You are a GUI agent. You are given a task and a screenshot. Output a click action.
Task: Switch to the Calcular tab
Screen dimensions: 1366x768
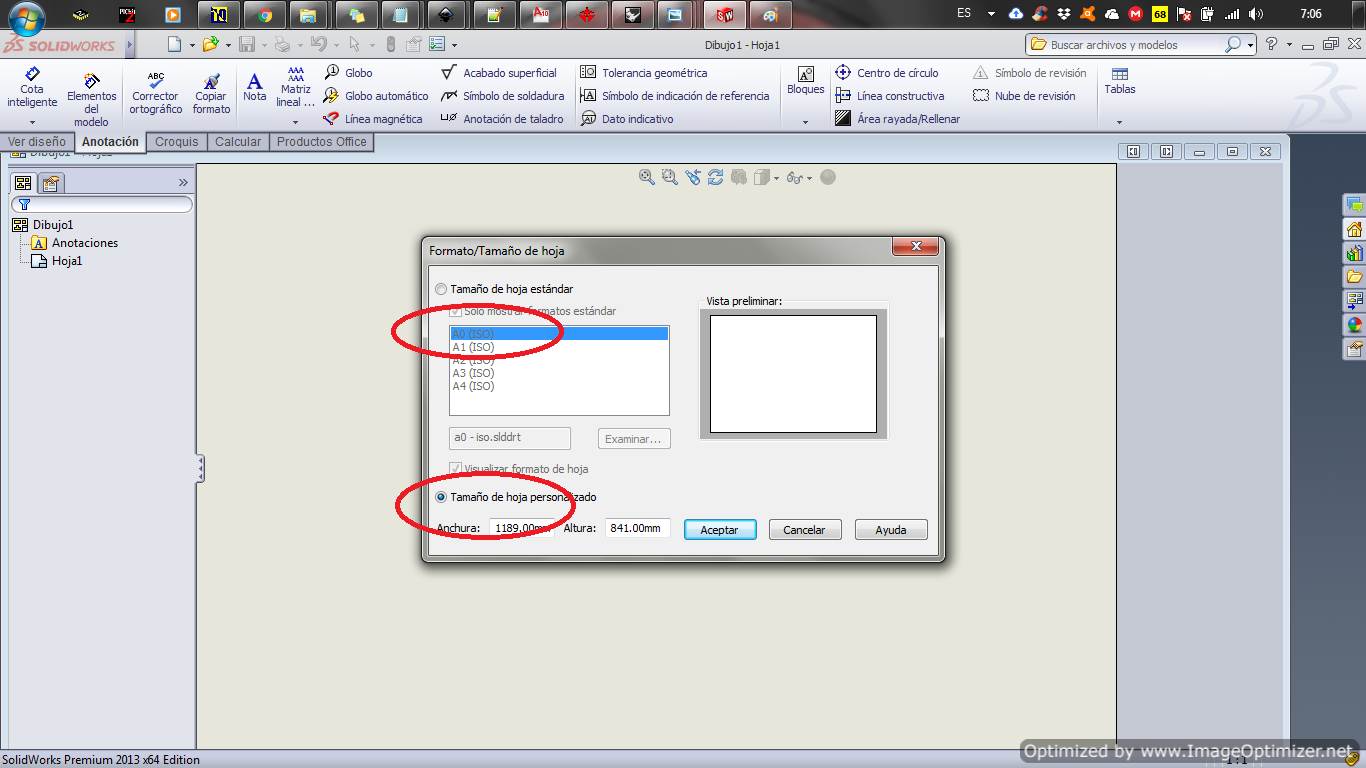click(x=238, y=142)
